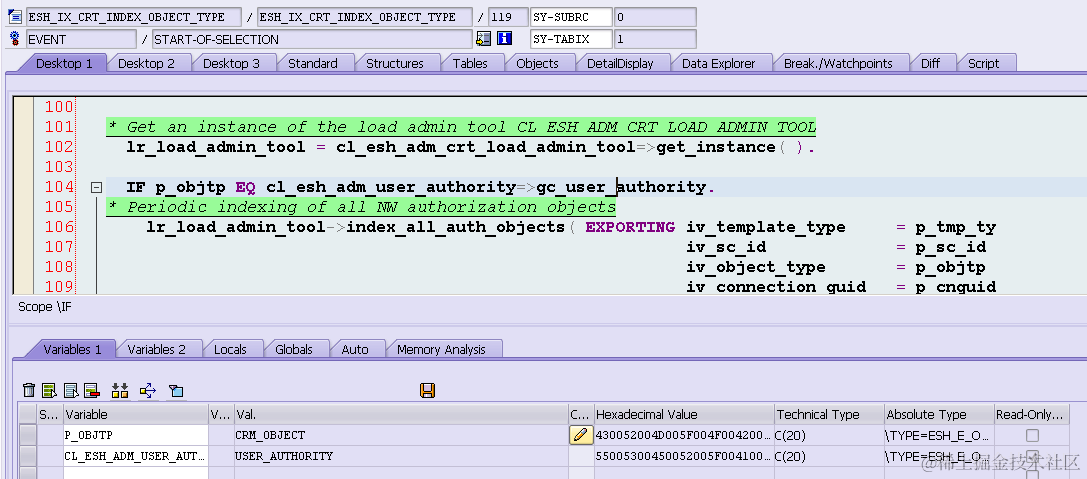Click the Technical Type column header
The image size is (1087, 479).
tap(829, 415)
